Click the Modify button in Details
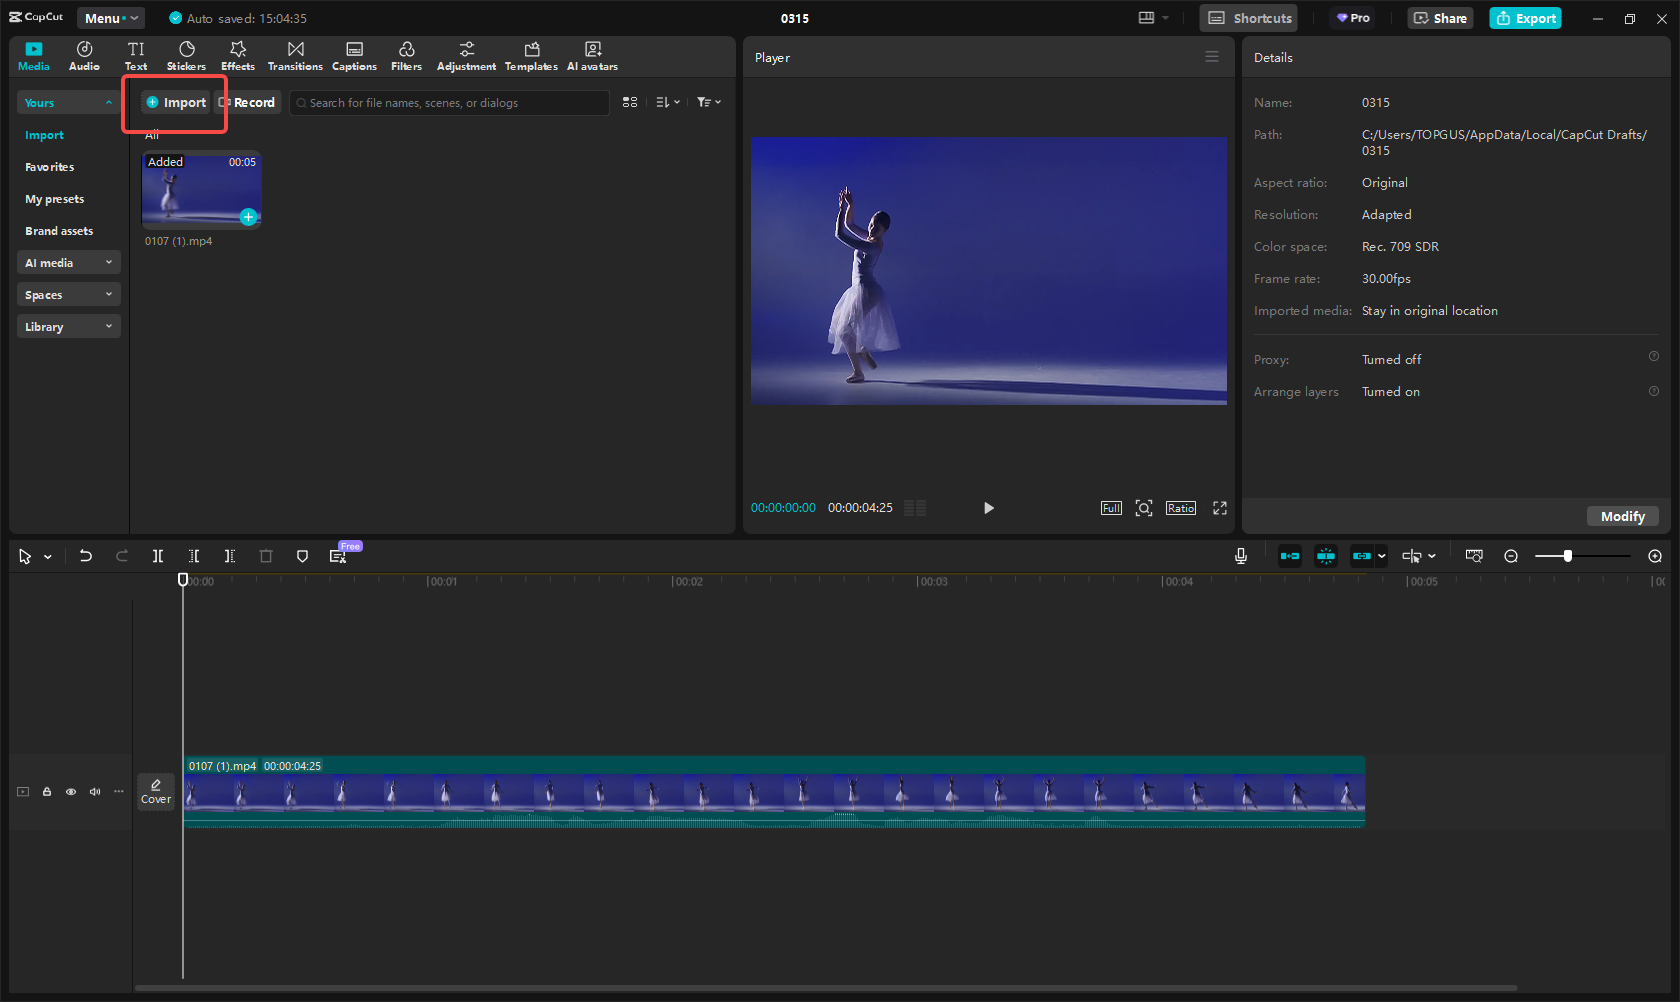1680x1002 pixels. coord(1622,516)
